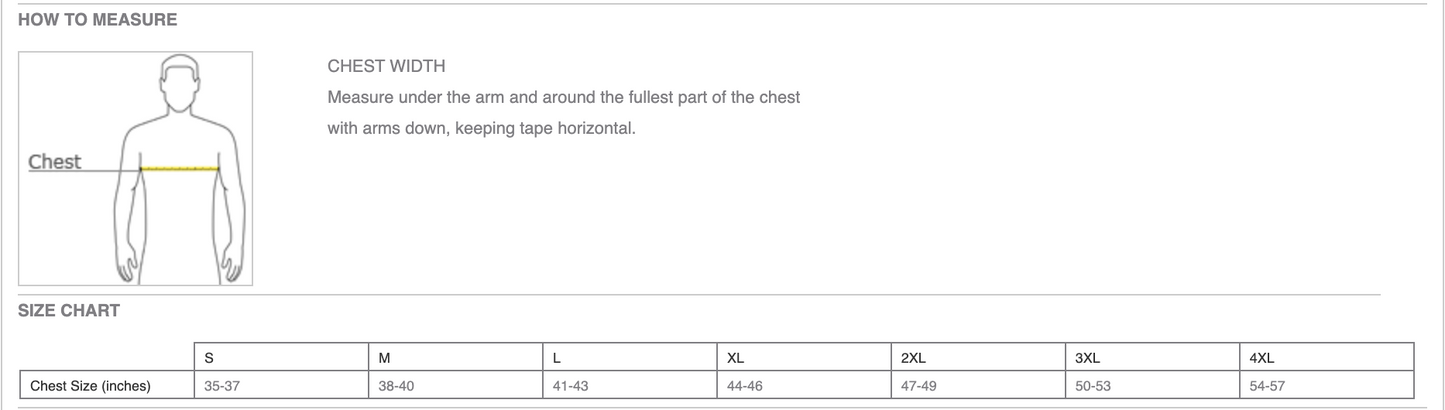Click the 44-46 chest size cell
Image resolution: width=1445 pixels, height=410 pixels.
pos(805,386)
